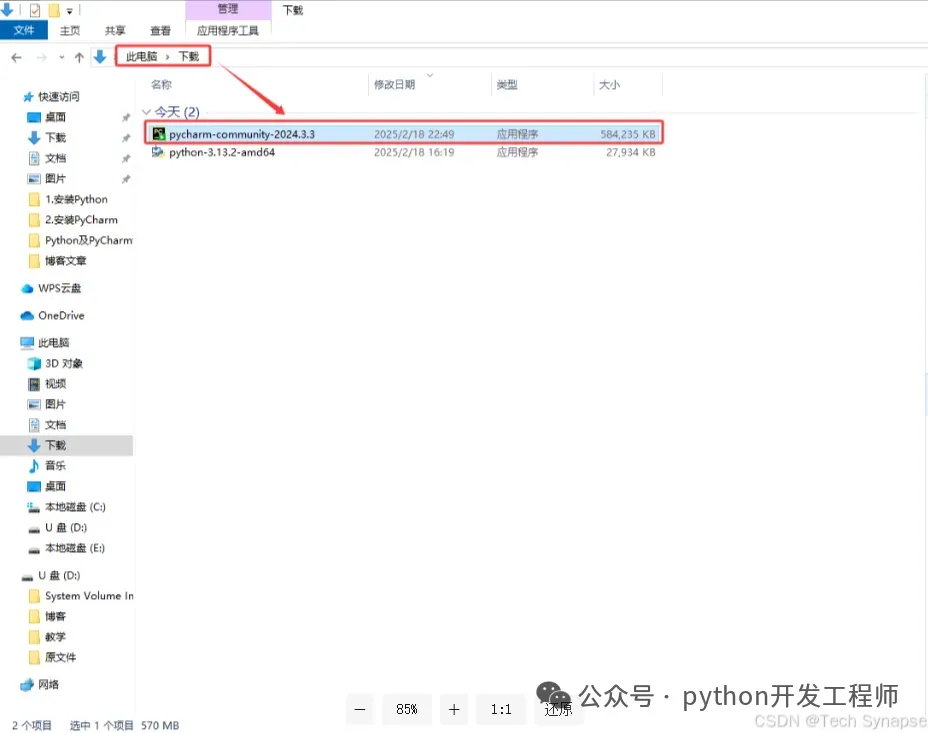Click 此电脑 in the address path
This screenshot has width=928, height=733.
pos(141,56)
